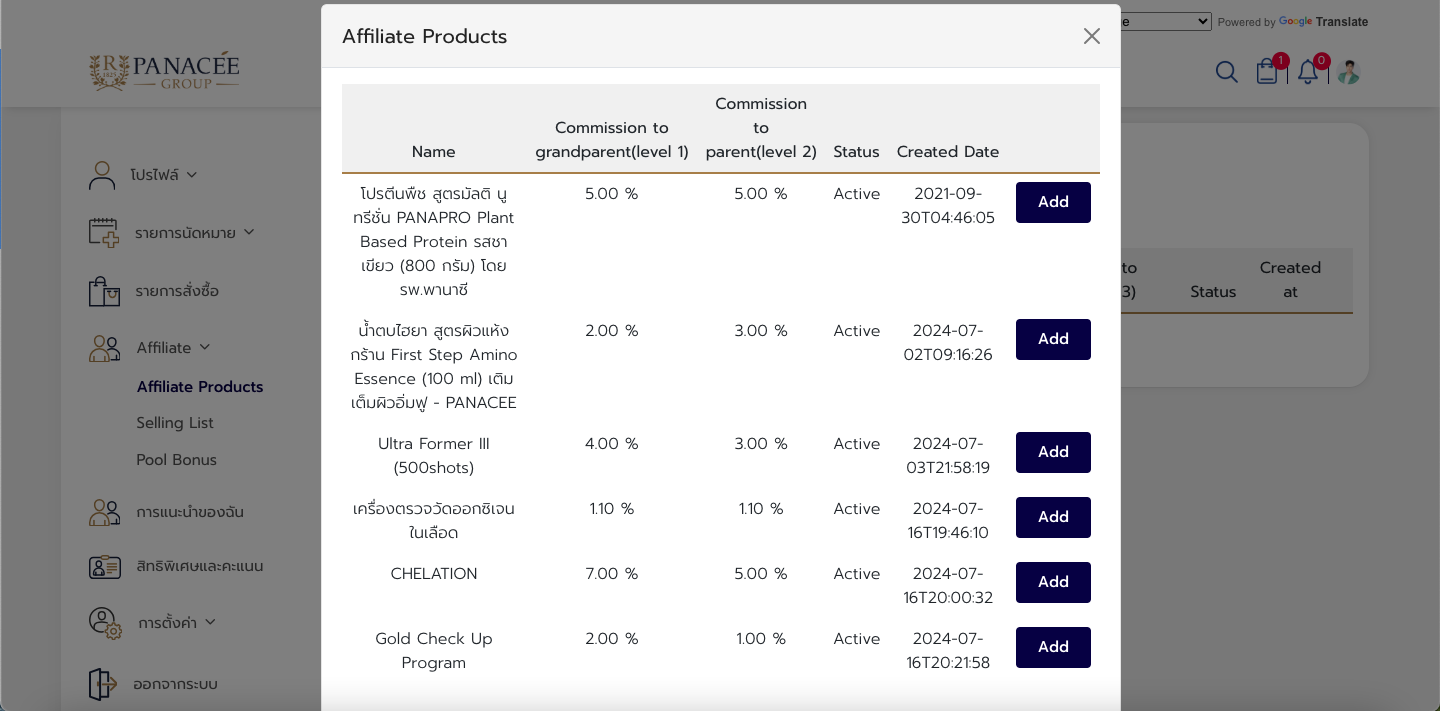Image resolution: width=1440 pixels, height=711 pixels.
Task: Add the Gold Check Up Program product
Action: pos(1053,647)
